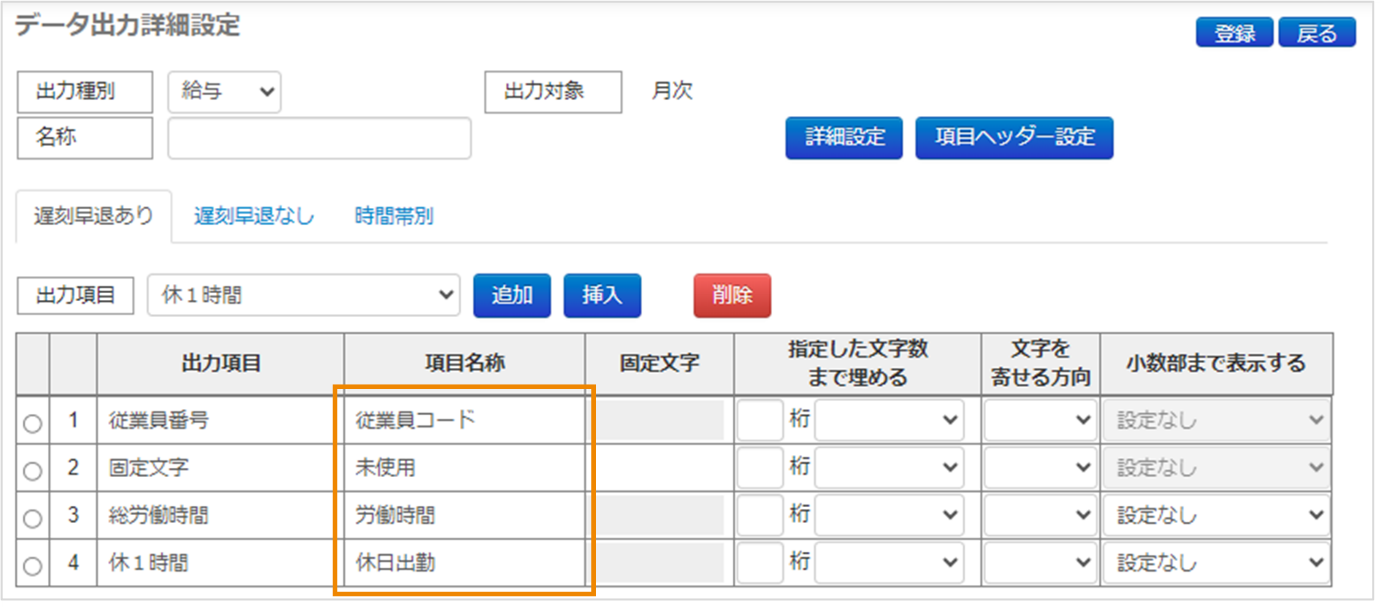Viewport: 1380px width, 607px height.
Task: Select the 遅刻早退あり tab
Action: [94, 216]
